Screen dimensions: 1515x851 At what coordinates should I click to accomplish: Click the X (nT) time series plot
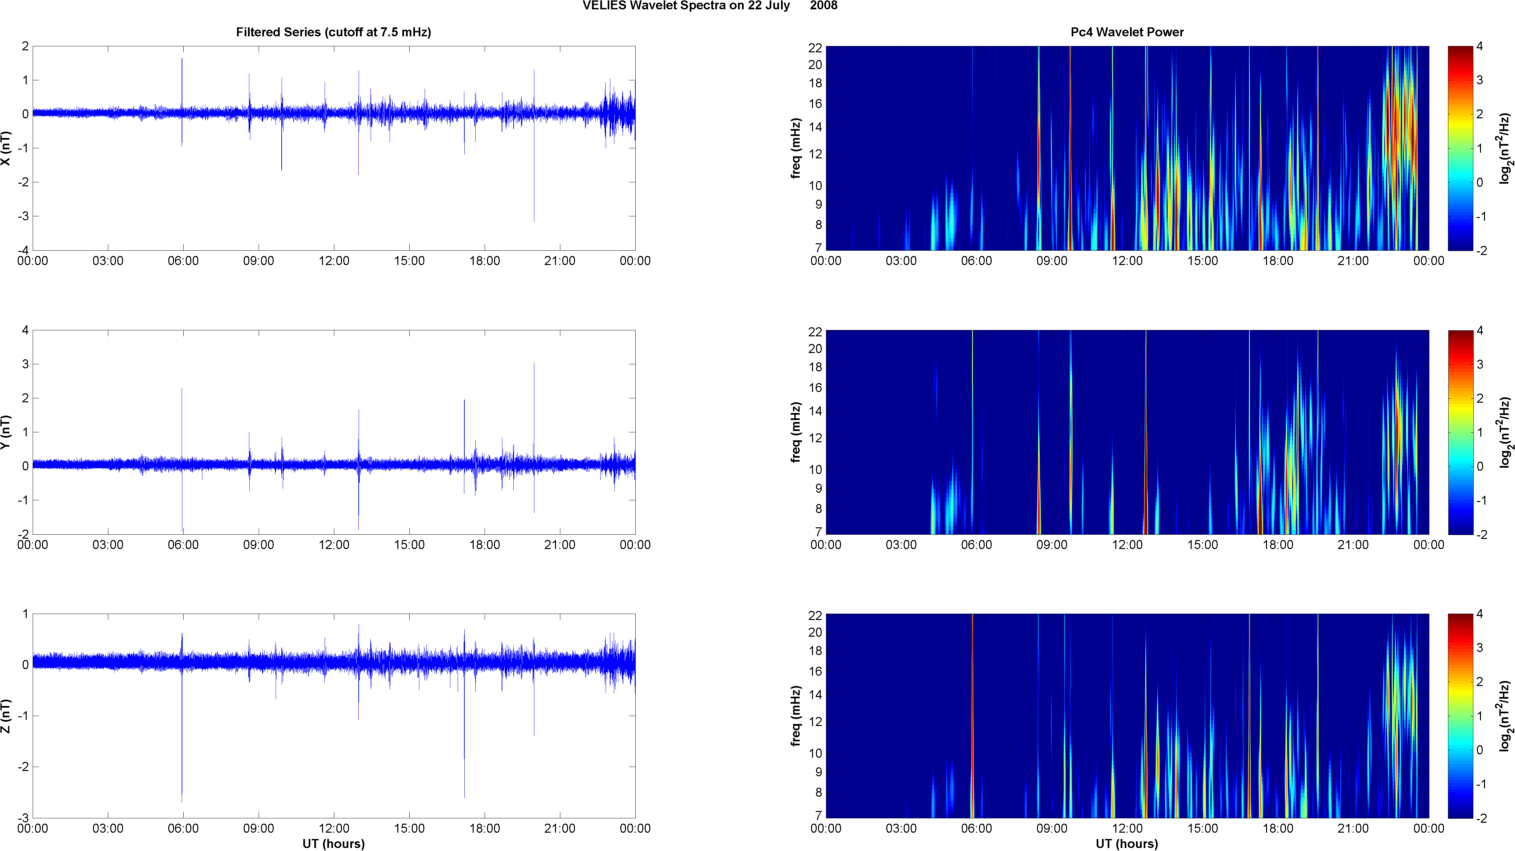(x=333, y=148)
